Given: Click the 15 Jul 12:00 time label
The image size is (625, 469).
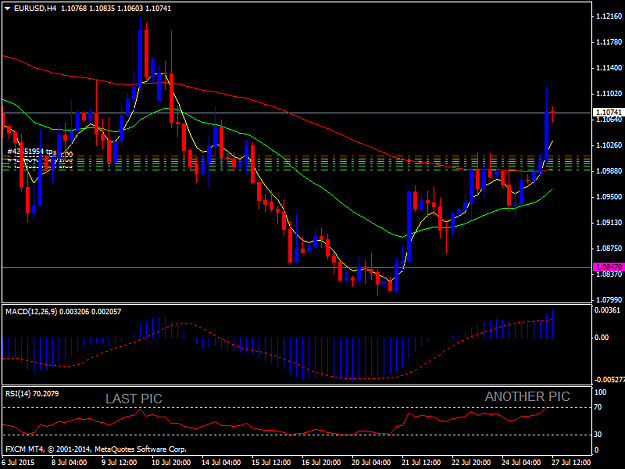Looking at the screenshot, I should (x=271, y=463).
